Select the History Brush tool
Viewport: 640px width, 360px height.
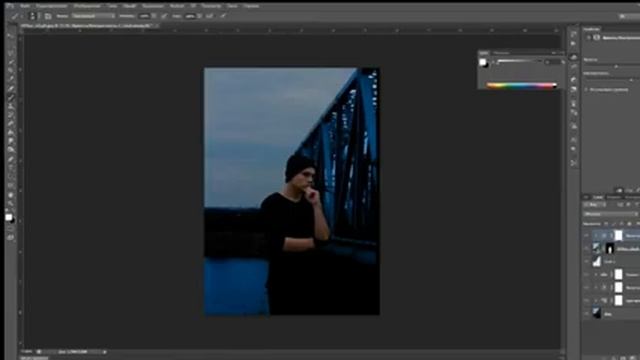click(x=10, y=115)
